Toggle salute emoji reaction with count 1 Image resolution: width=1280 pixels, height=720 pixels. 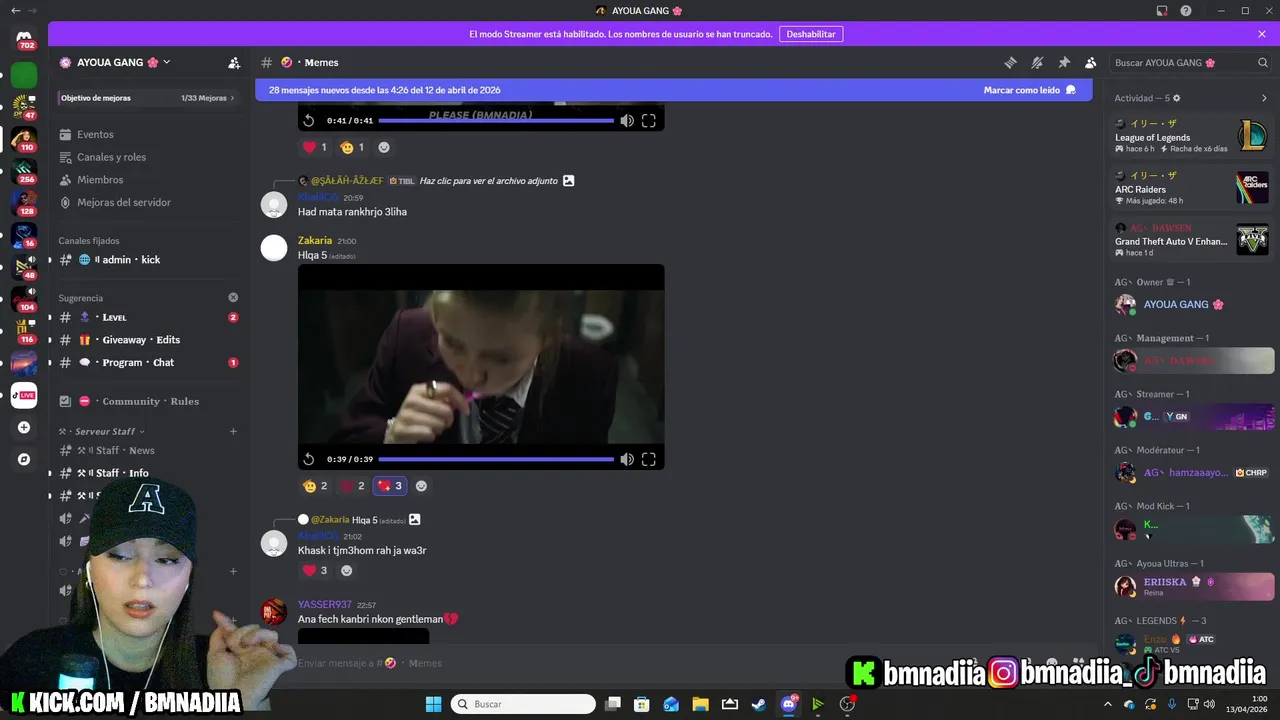pos(352,147)
